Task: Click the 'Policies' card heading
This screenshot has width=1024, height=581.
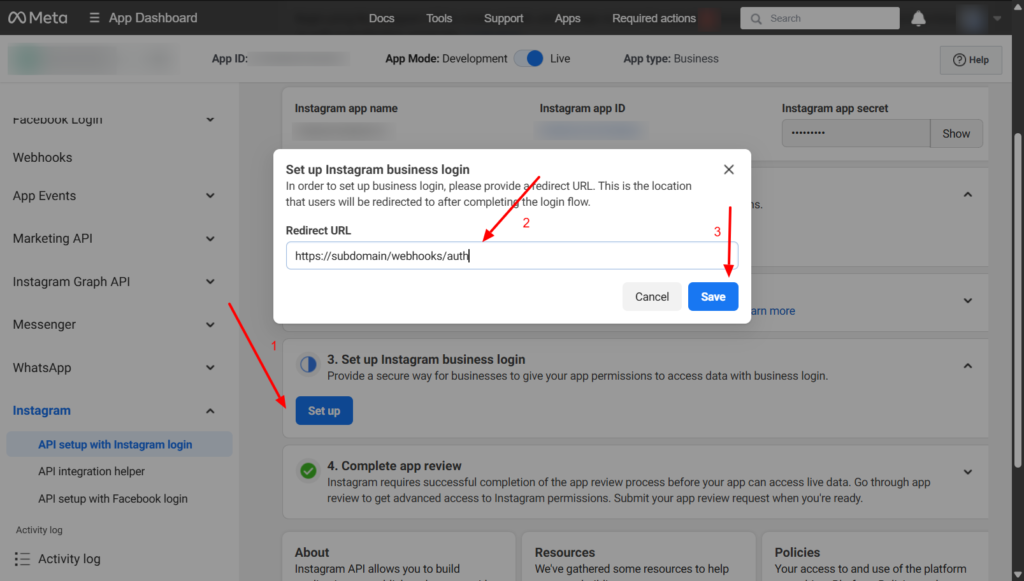Action: [x=797, y=552]
